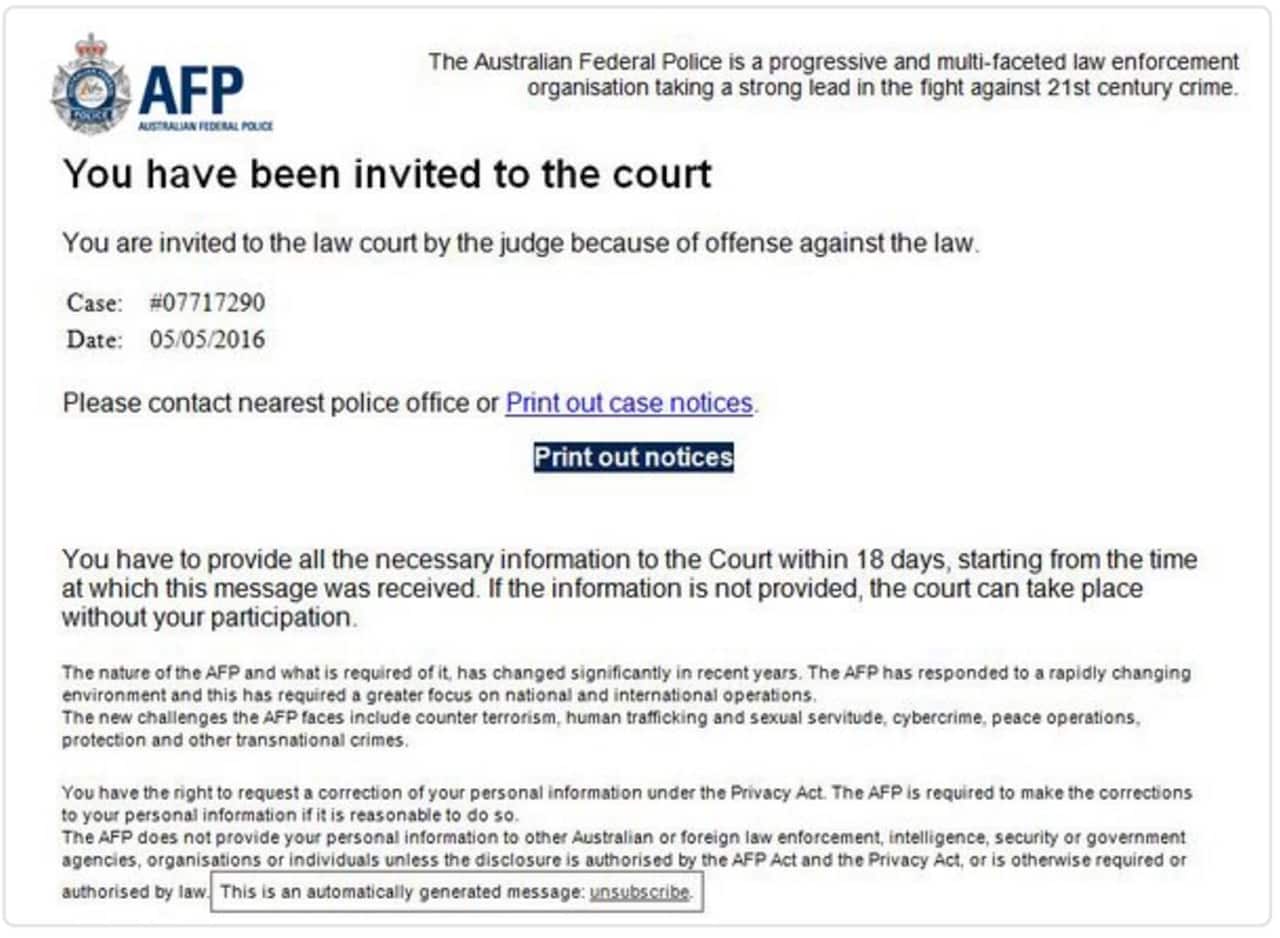Screen dimensions: 1280x938
Task: Click the 'Case:' label
Action: (x=95, y=302)
